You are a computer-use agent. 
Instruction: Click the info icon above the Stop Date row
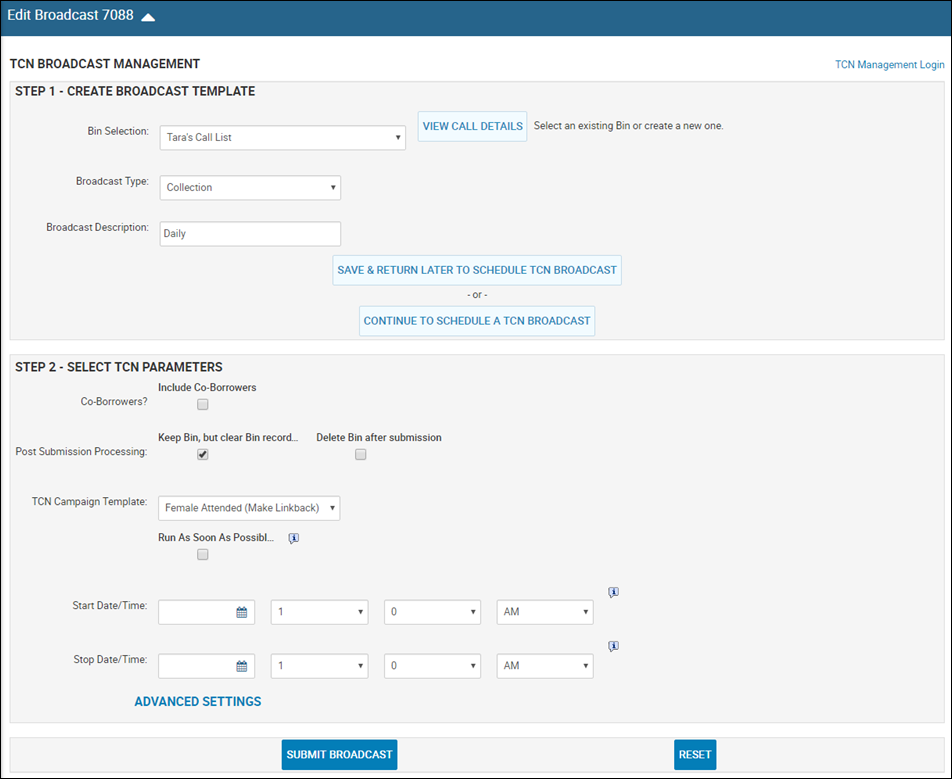point(614,646)
